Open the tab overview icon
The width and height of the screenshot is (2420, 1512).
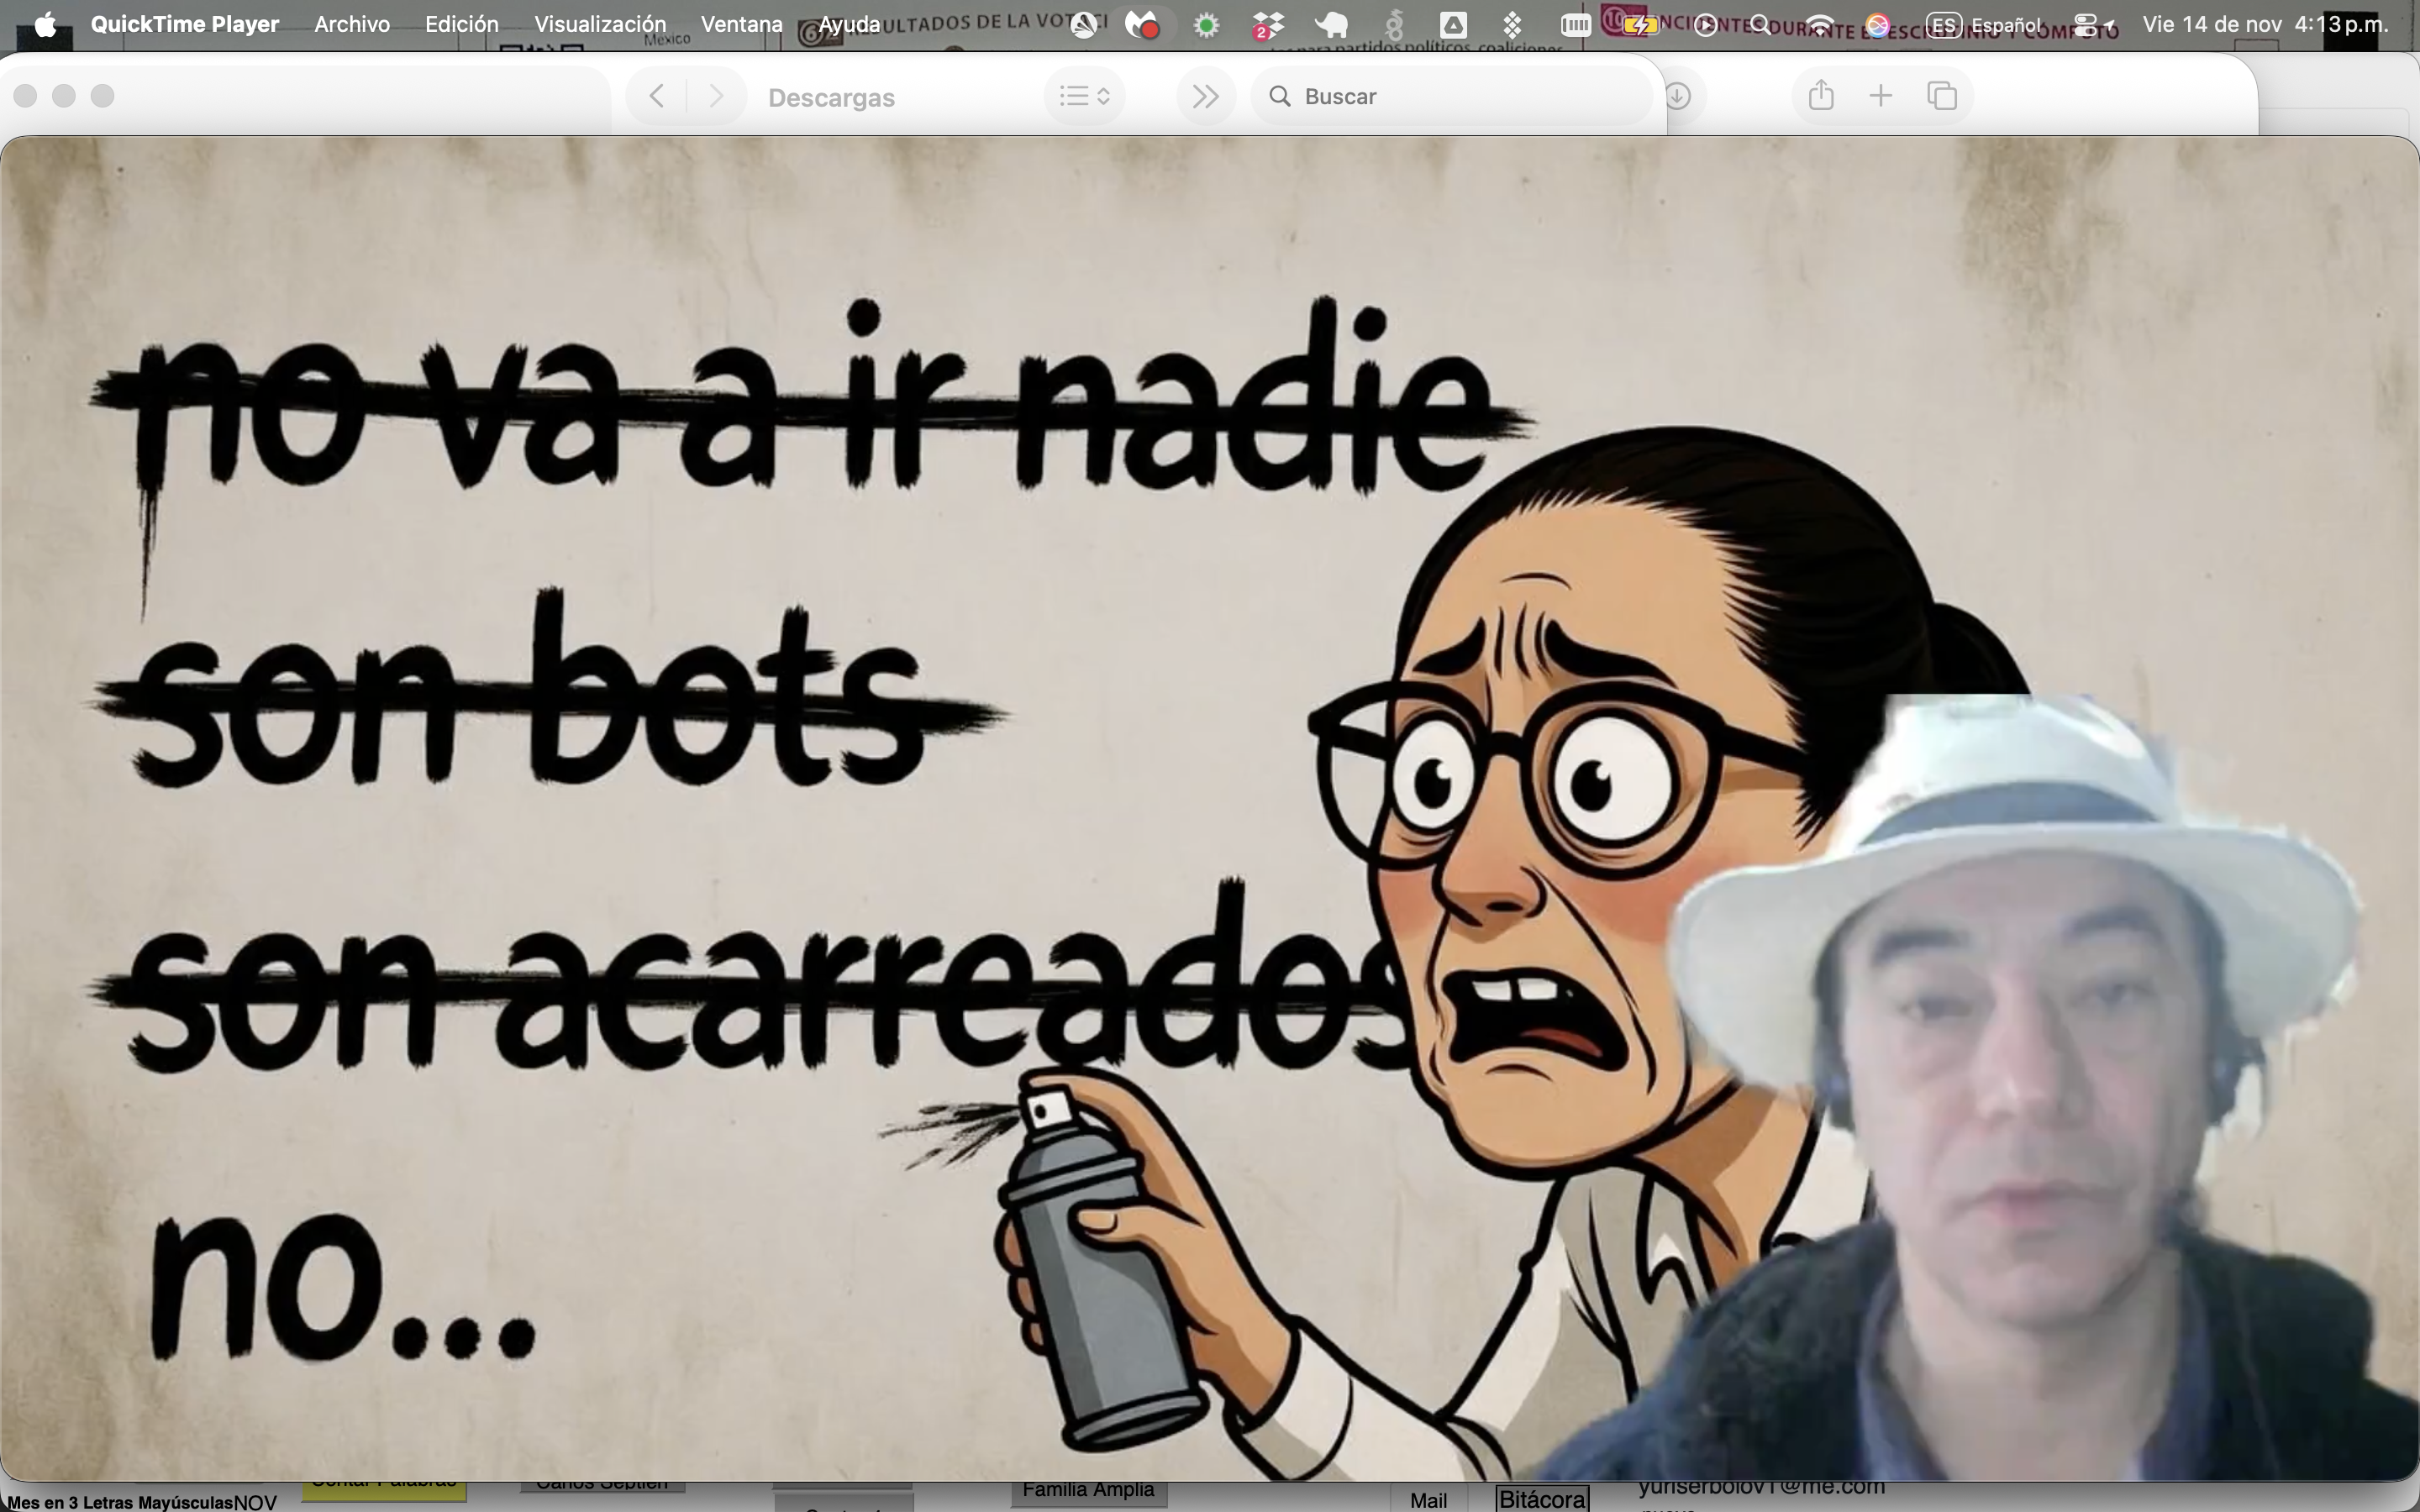click(x=1942, y=96)
